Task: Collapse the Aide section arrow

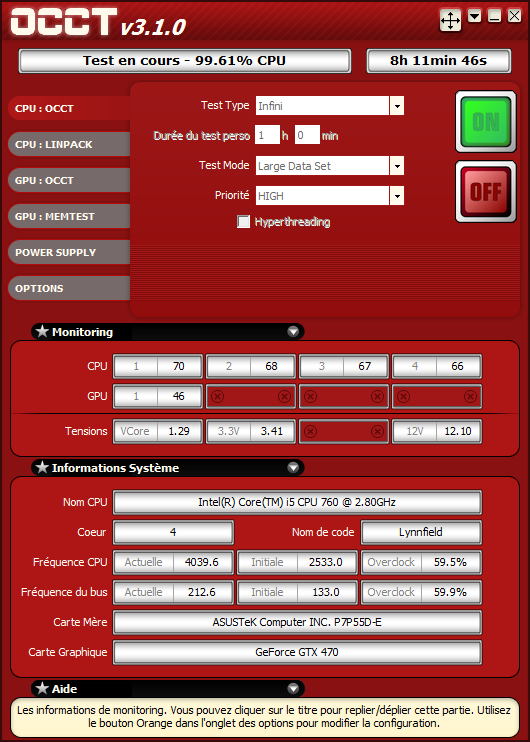Action: pos(293,689)
